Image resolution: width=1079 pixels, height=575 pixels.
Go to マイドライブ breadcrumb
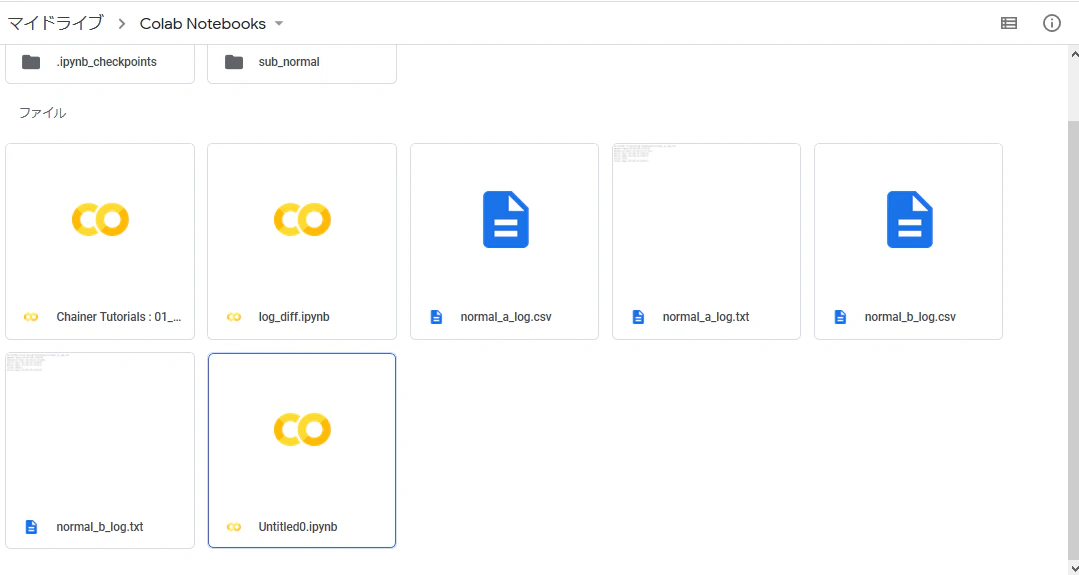[x=55, y=23]
